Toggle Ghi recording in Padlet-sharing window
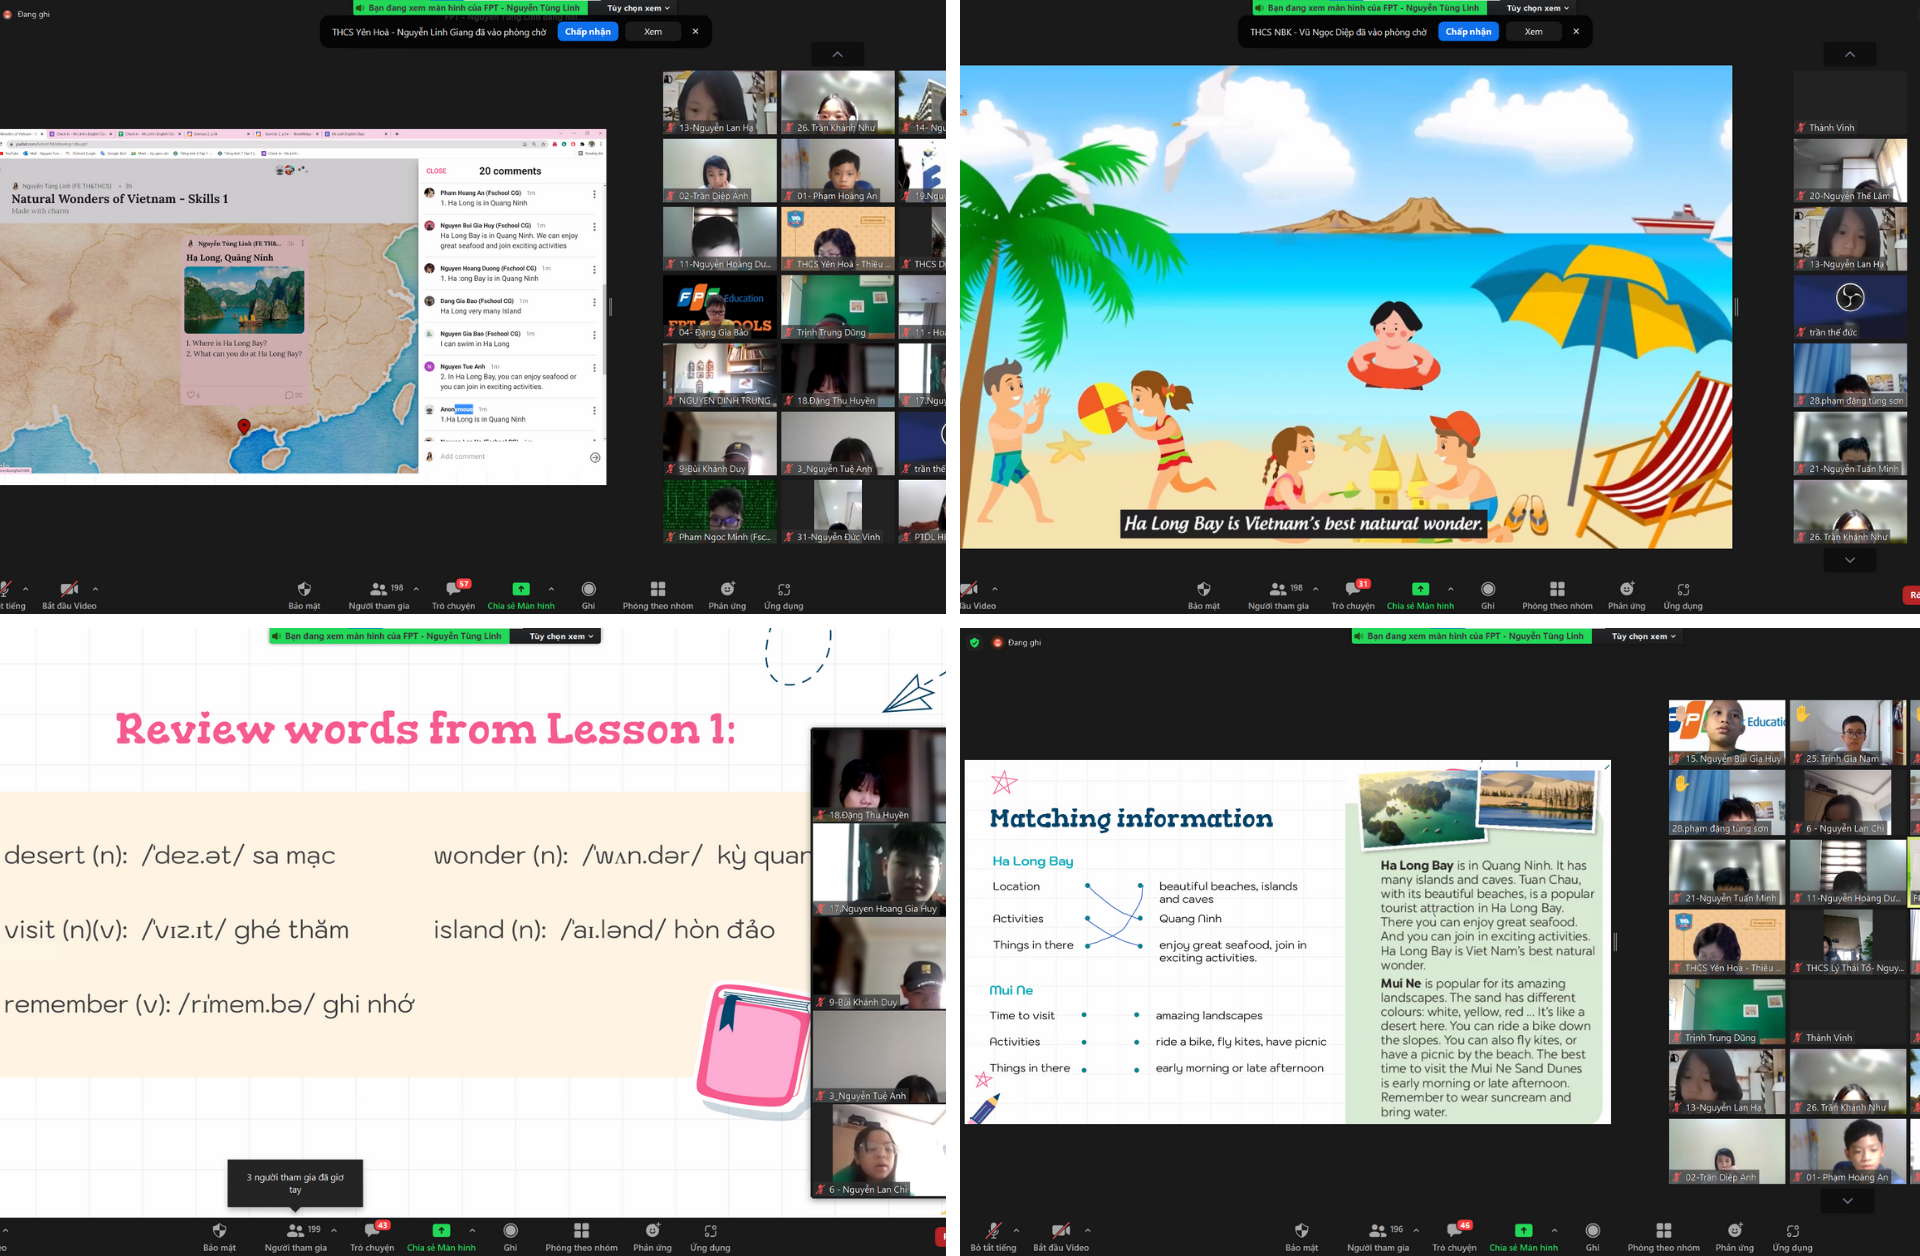The height and width of the screenshot is (1256, 1920). pos(588,595)
